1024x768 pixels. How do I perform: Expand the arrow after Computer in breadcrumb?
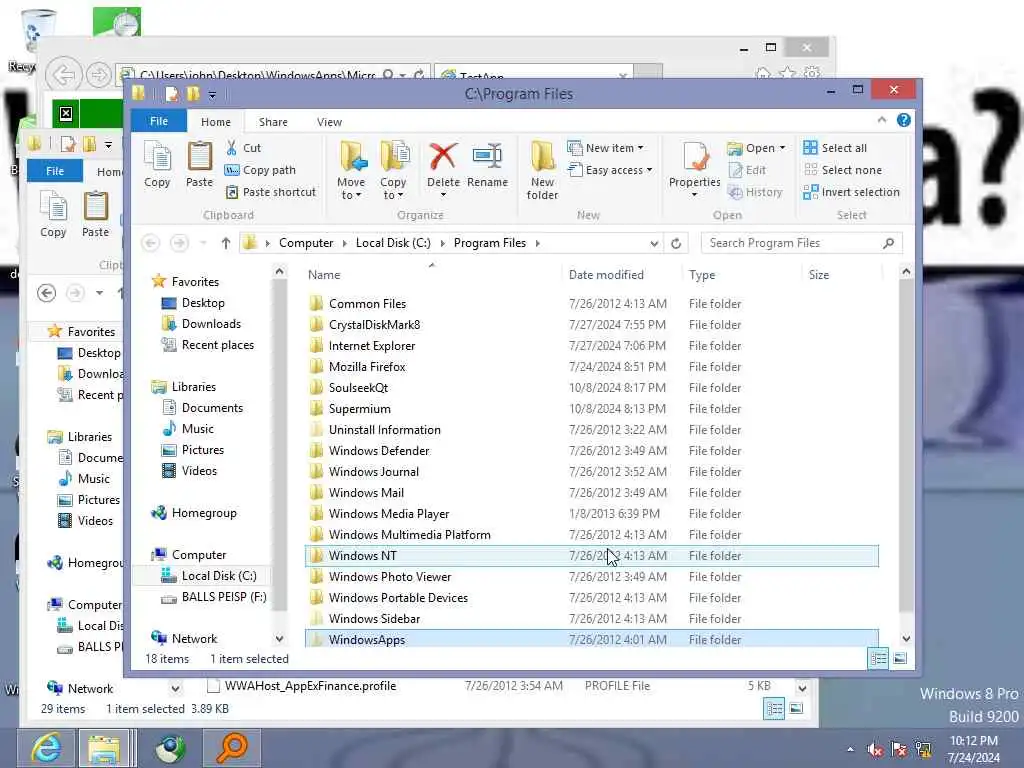[345, 244]
